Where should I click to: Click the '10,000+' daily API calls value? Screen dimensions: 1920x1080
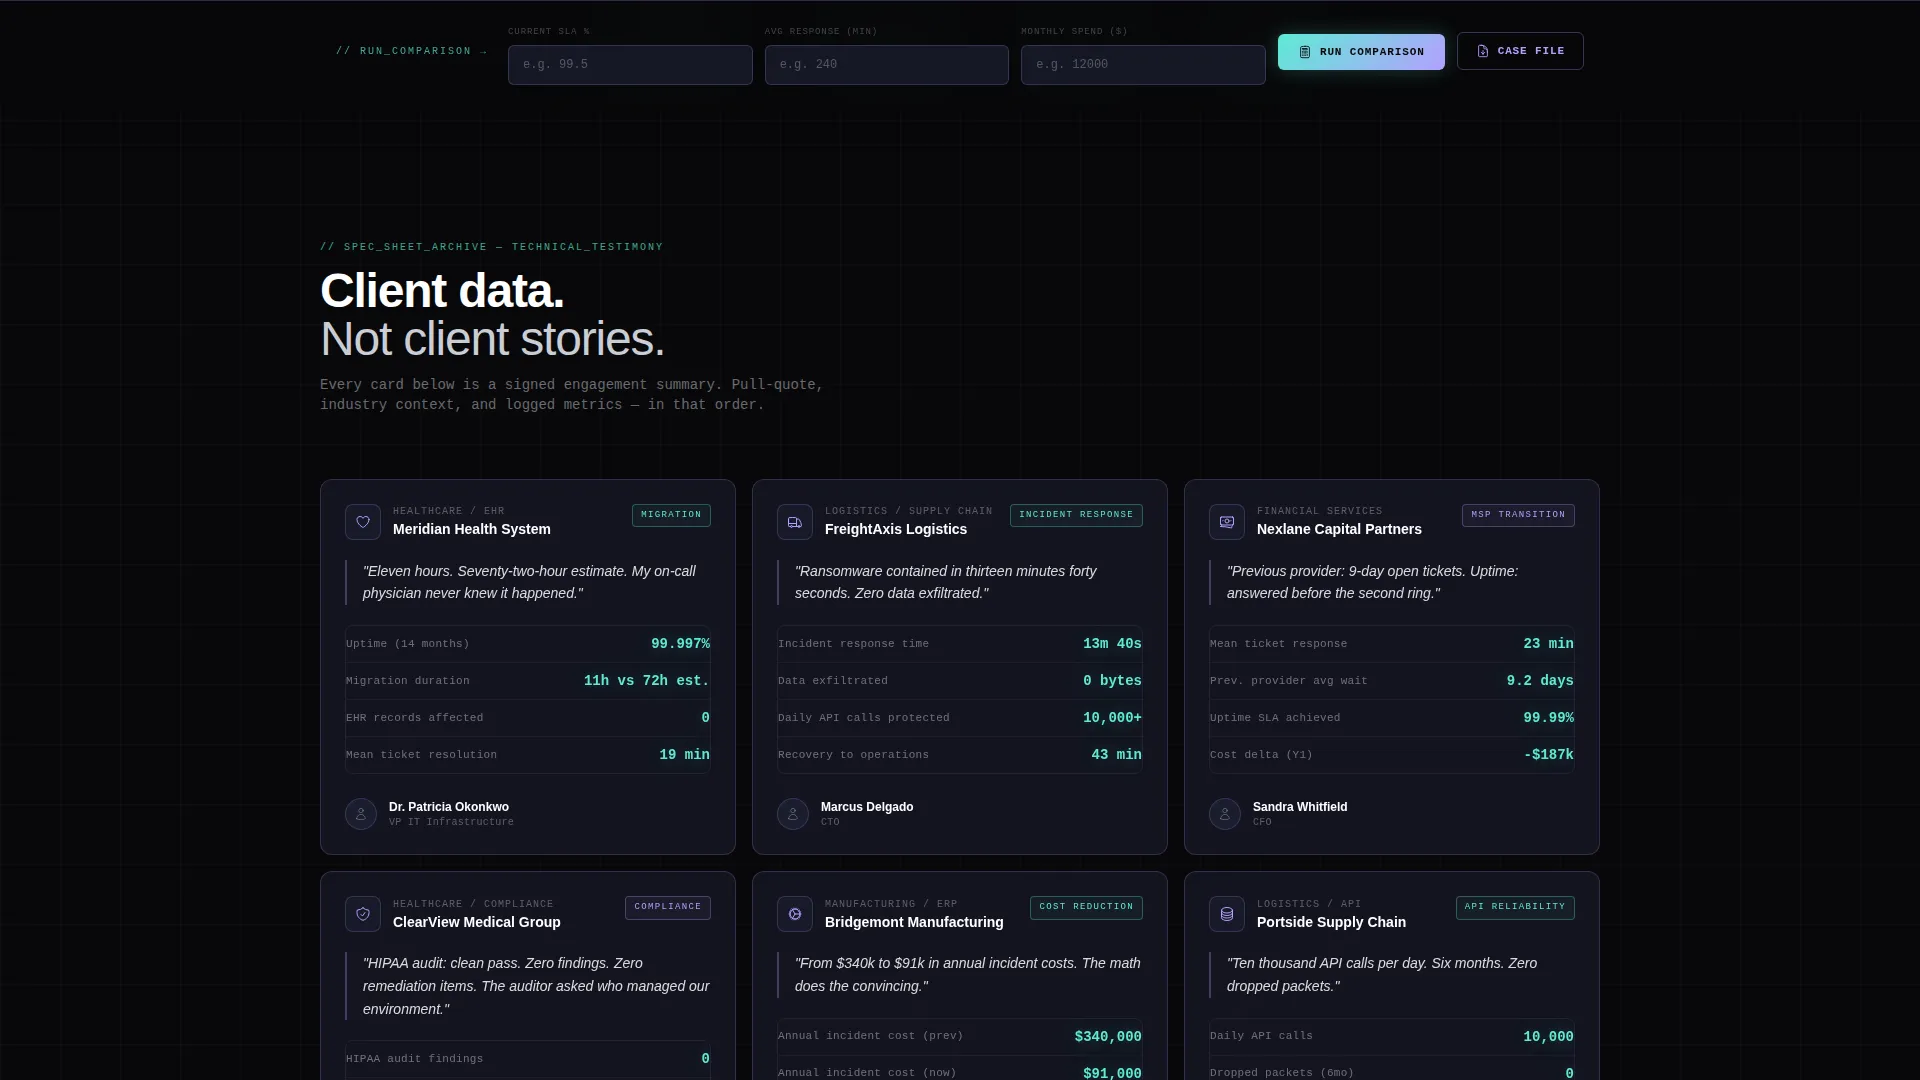(x=1112, y=718)
